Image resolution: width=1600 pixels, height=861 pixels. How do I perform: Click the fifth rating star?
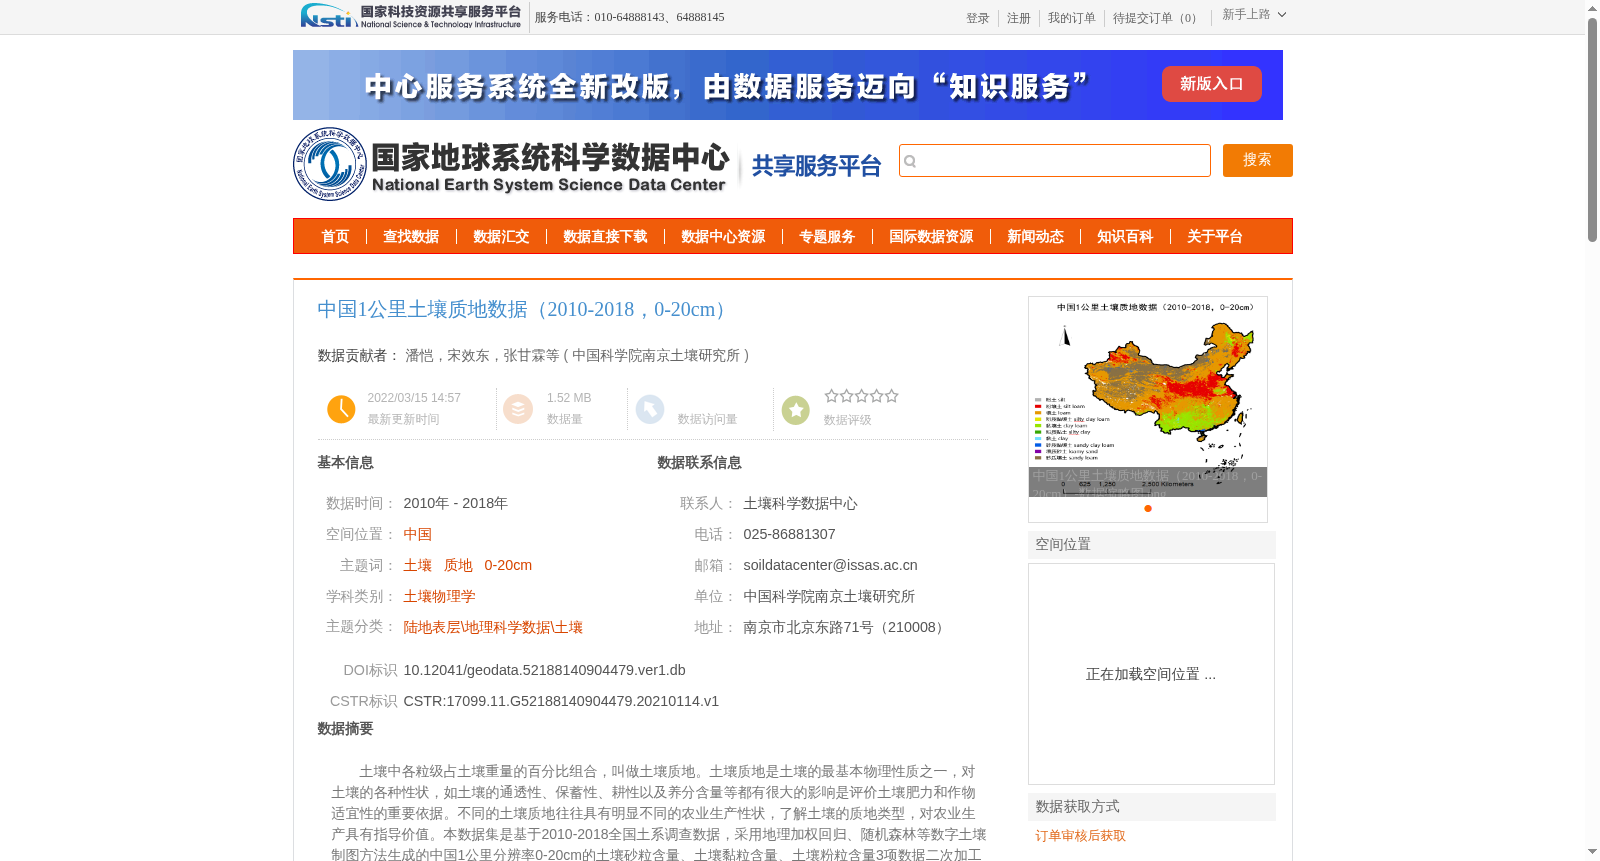click(x=891, y=396)
